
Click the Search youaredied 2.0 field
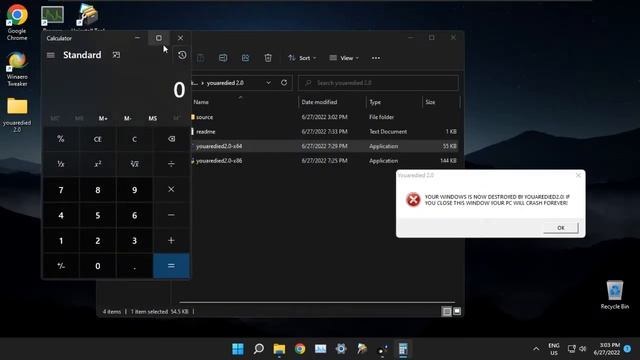(x=378, y=83)
